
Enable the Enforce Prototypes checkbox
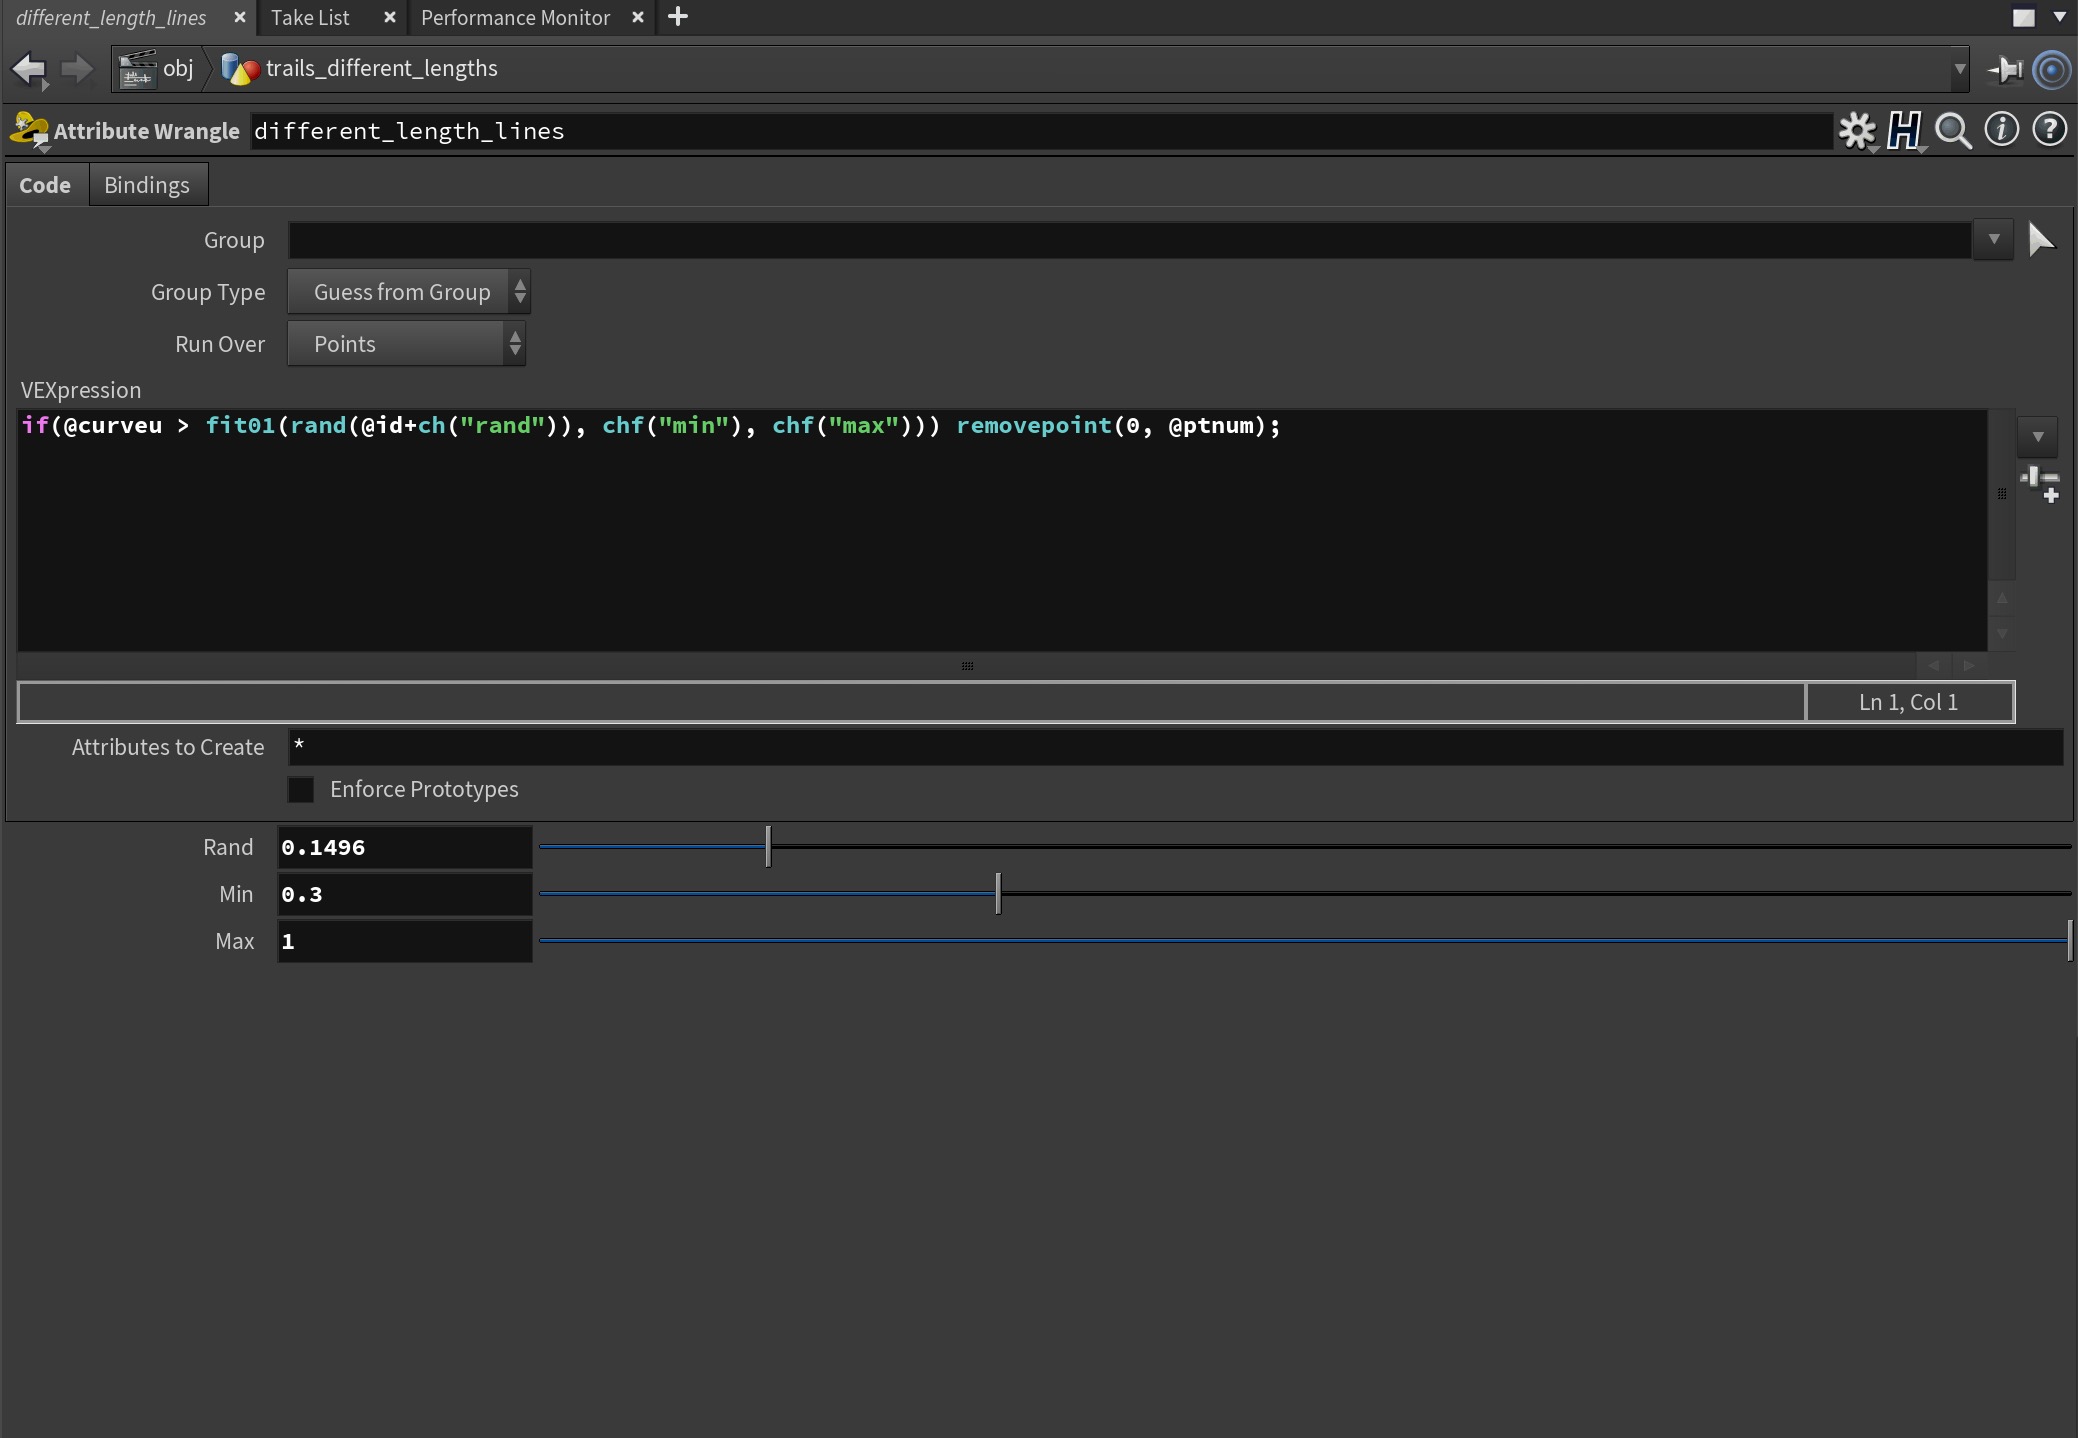pos(301,789)
